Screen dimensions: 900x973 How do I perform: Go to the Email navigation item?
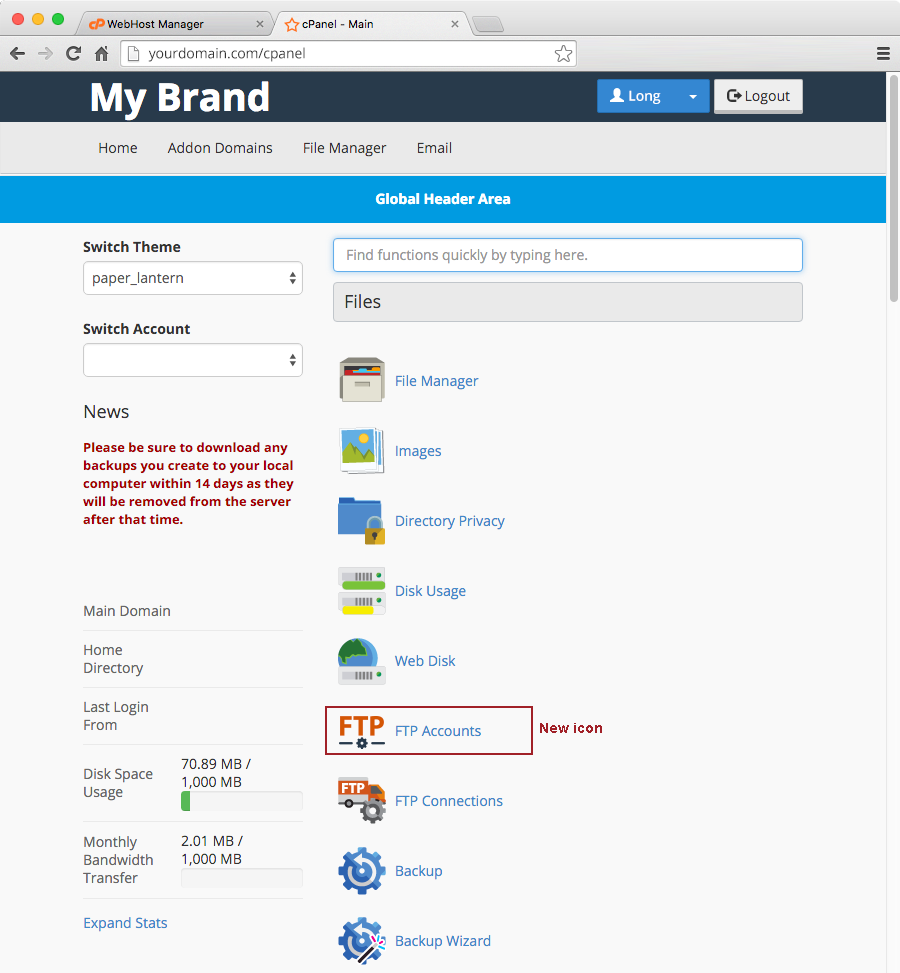tap(434, 148)
